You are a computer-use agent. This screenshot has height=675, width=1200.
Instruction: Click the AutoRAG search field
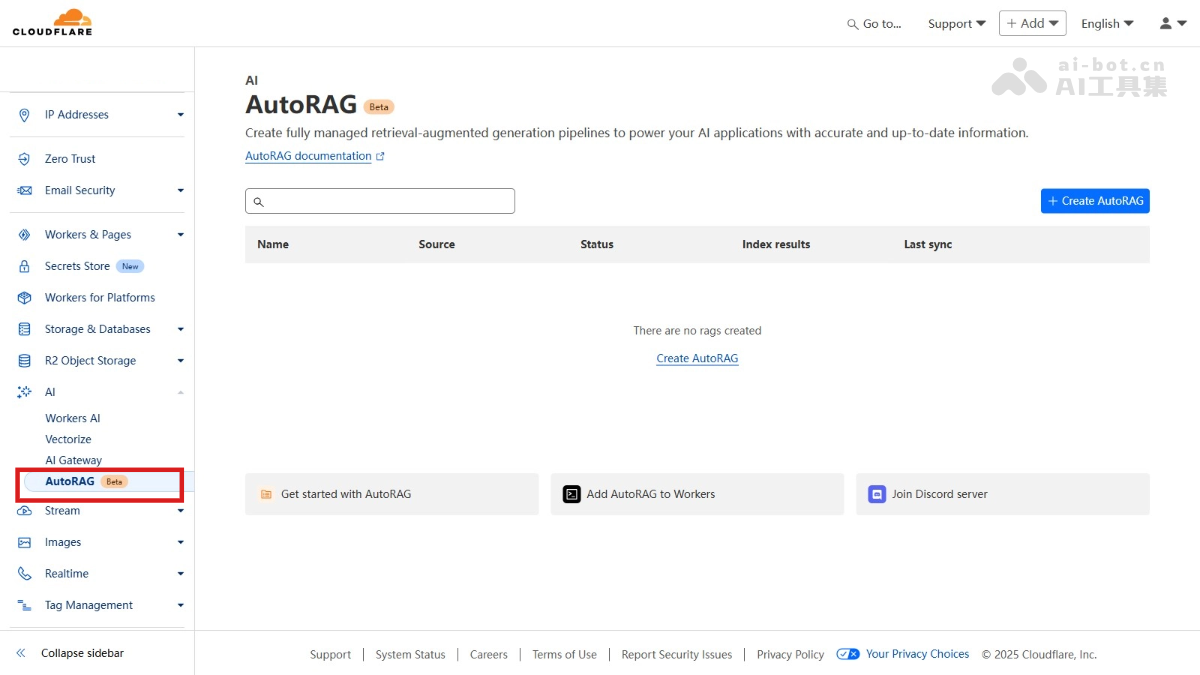[380, 201]
